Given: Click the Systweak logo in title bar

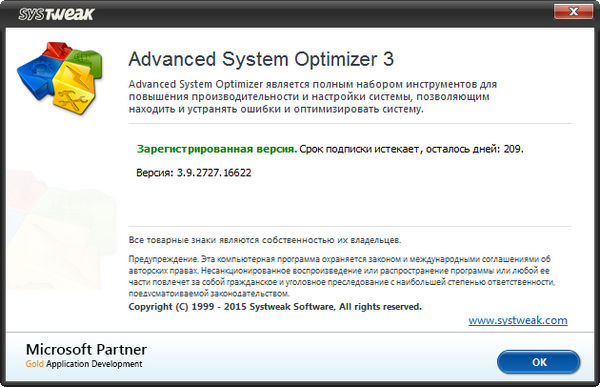Looking at the screenshot, I should pos(56,14).
